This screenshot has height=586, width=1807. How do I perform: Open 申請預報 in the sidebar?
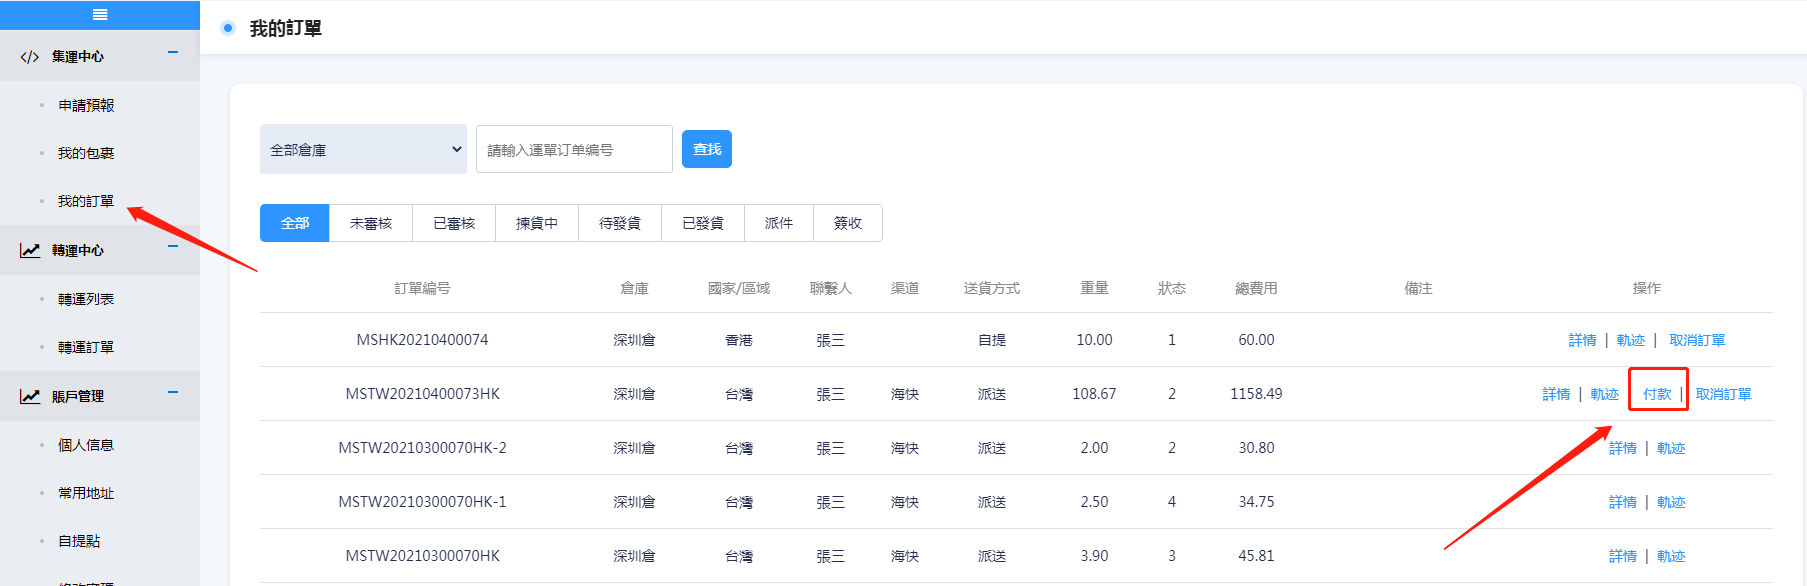pyautogui.click(x=86, y=105)
